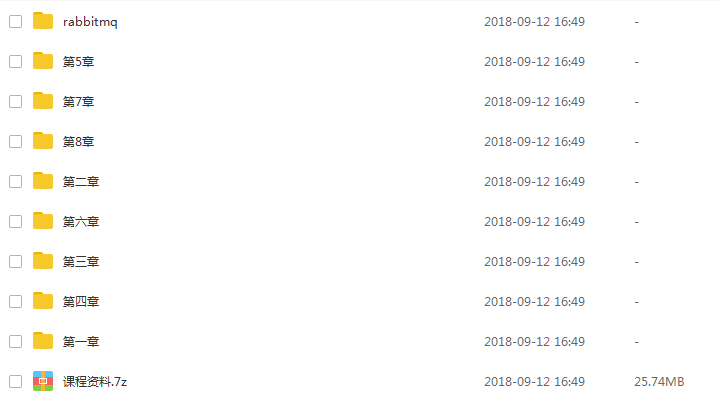Click the 第5章 folder icon

43,61
